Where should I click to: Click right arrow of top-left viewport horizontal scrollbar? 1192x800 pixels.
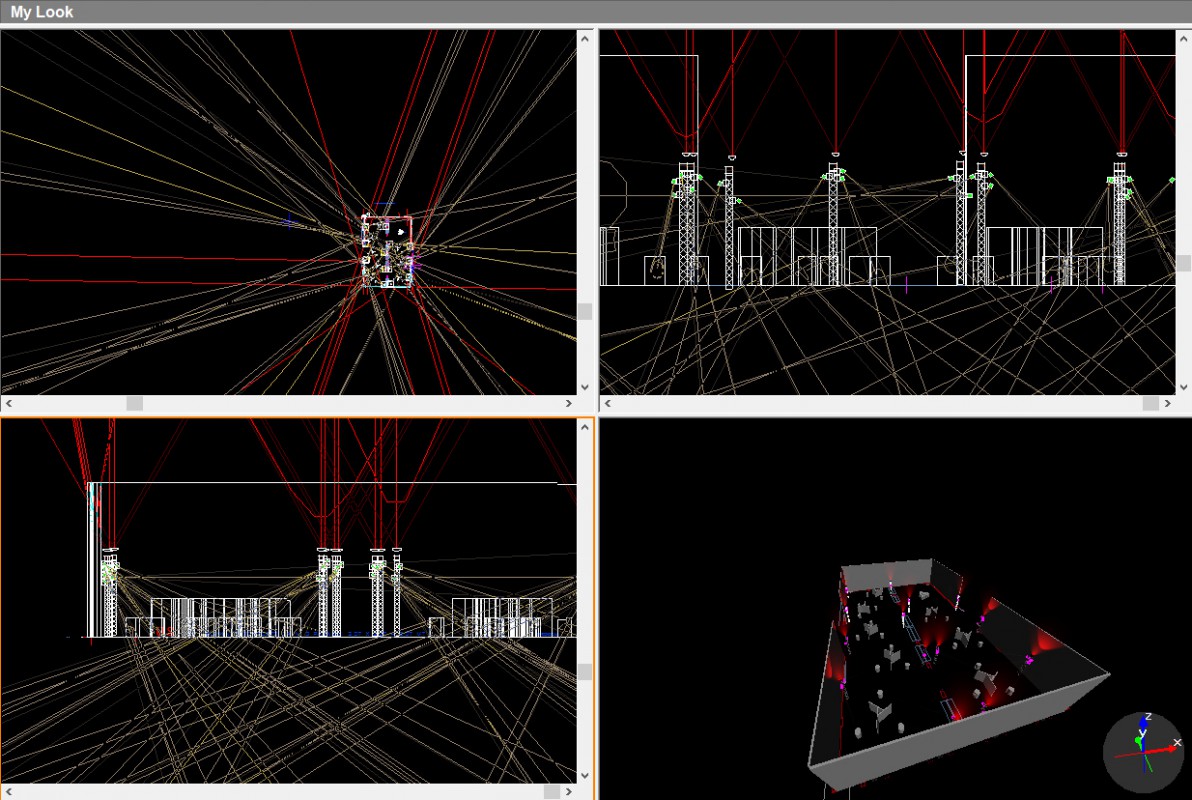569,403
